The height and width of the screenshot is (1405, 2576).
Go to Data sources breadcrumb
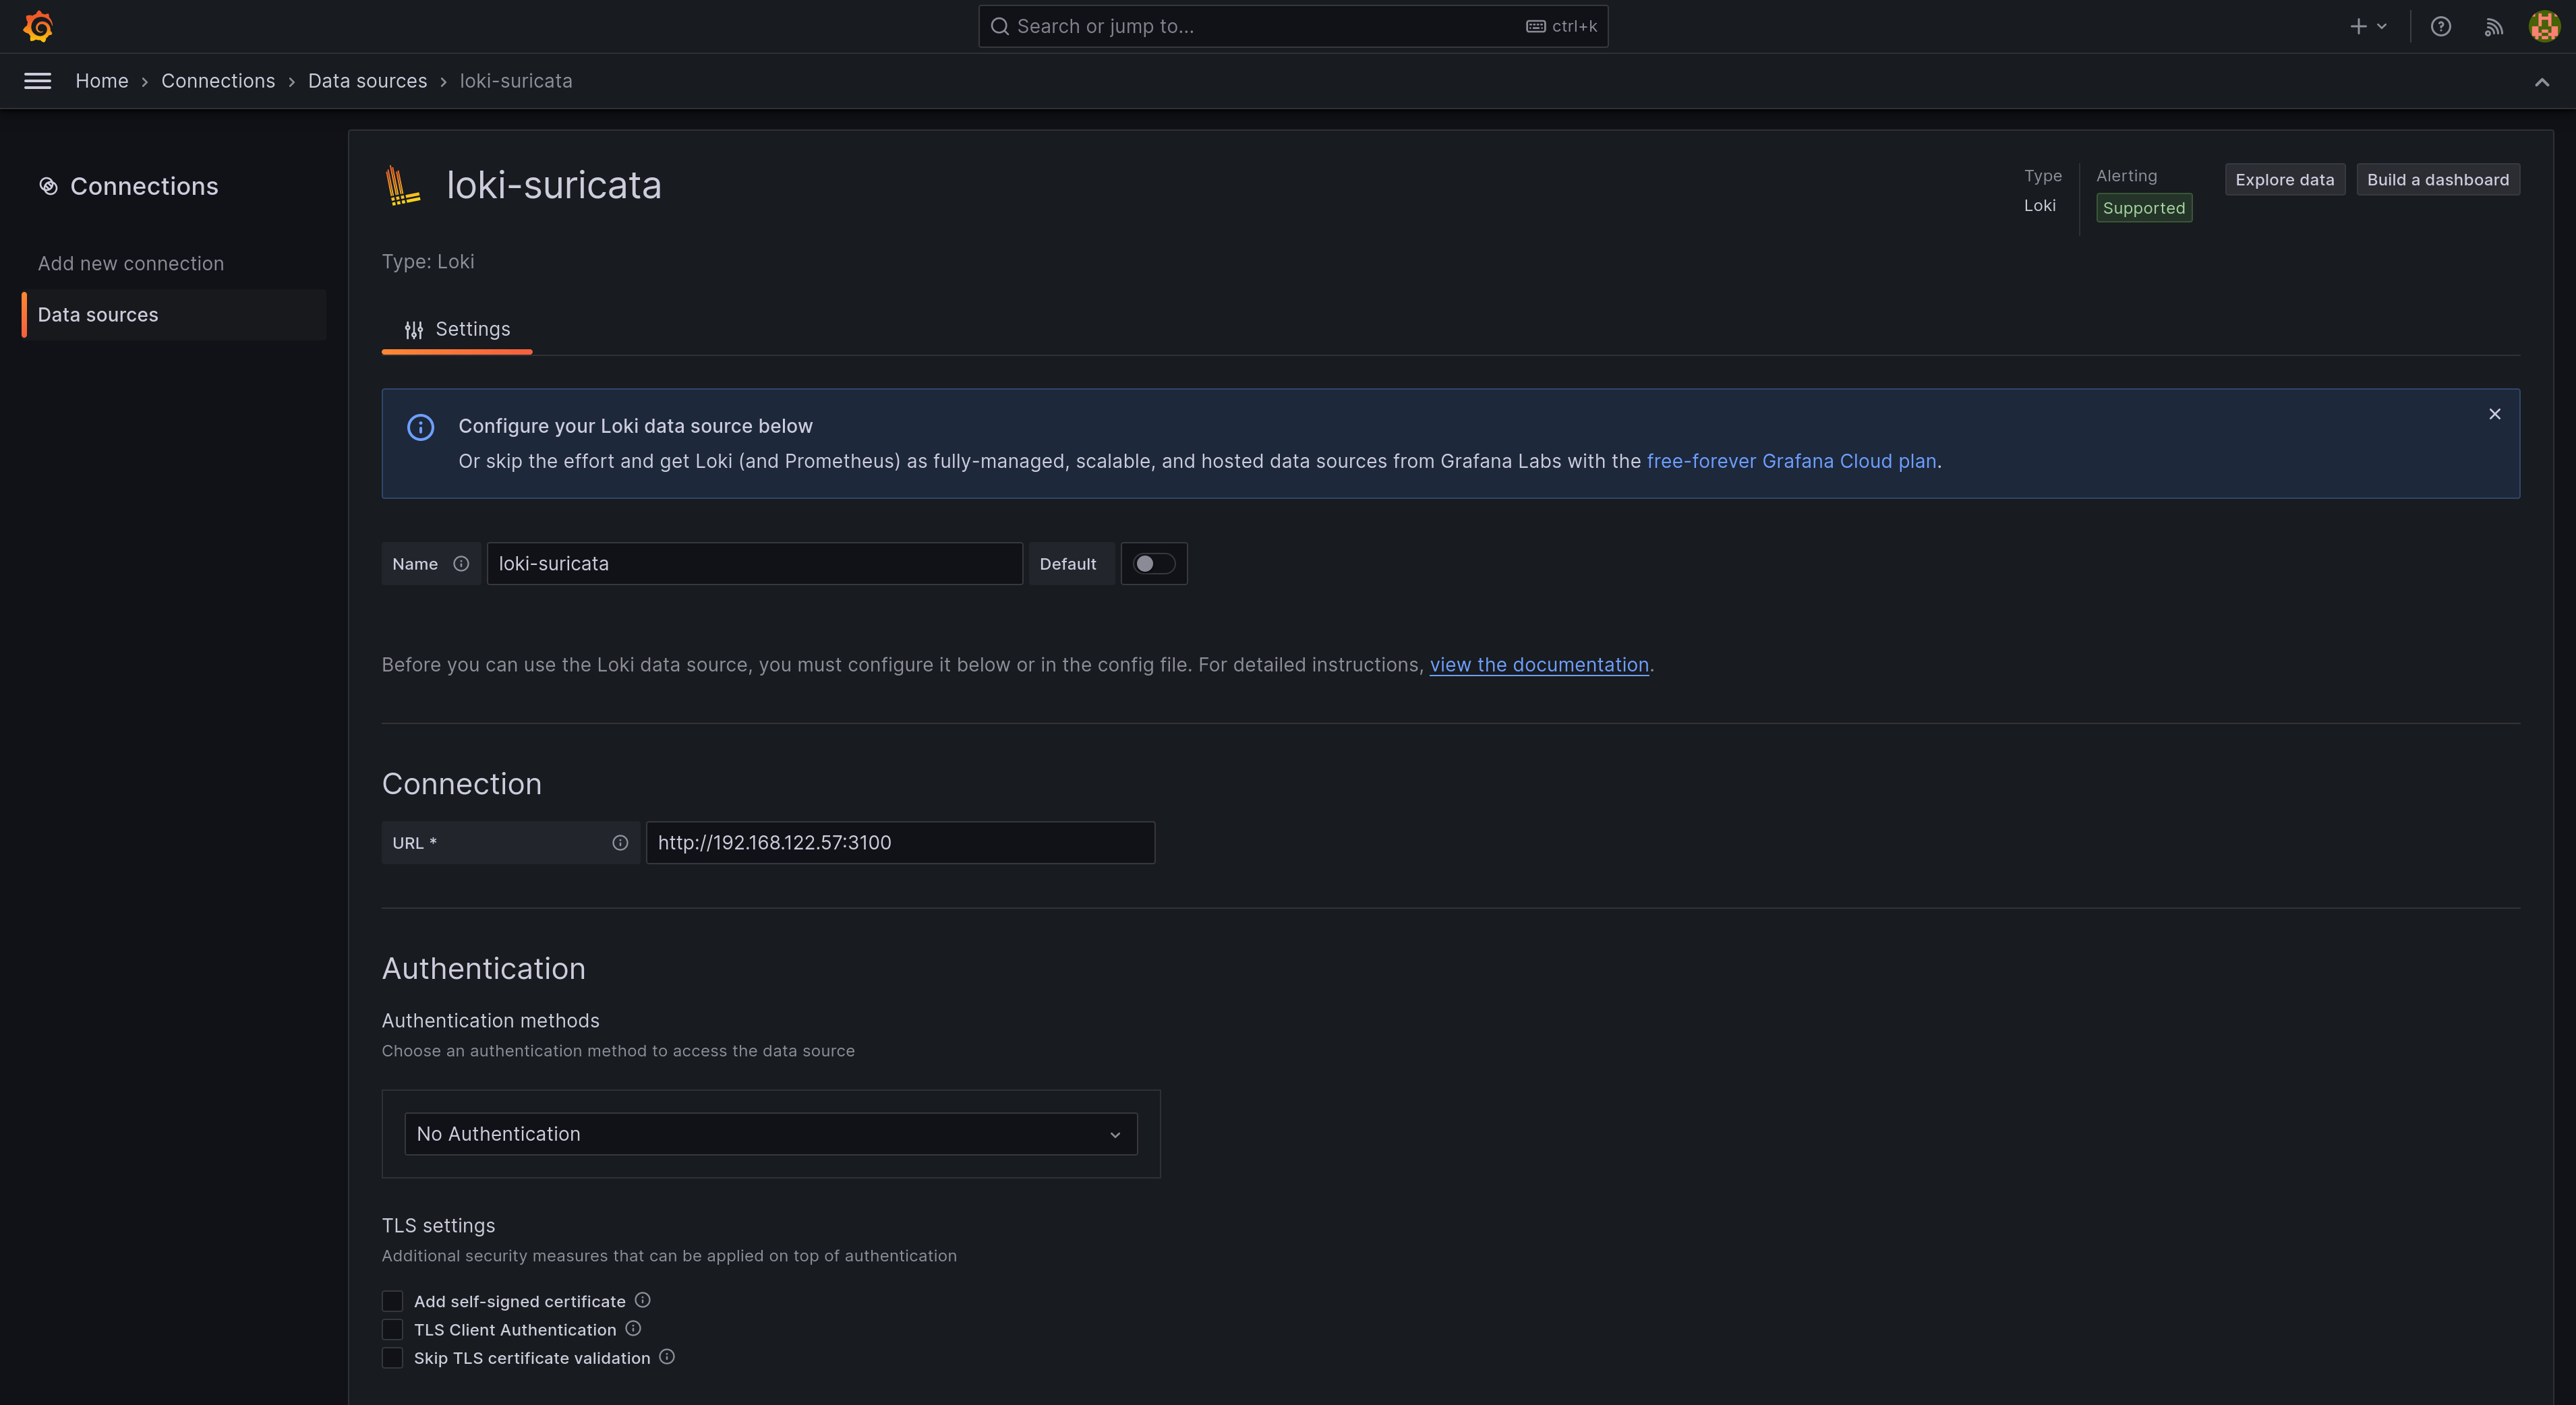point(367,81)
